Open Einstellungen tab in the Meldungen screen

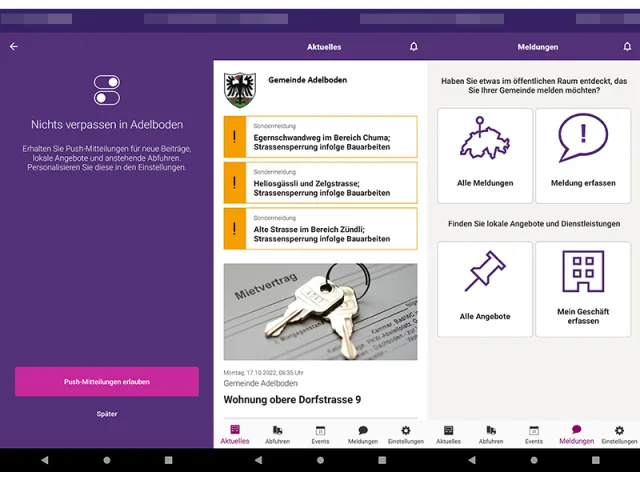click(x=619, y=435)
